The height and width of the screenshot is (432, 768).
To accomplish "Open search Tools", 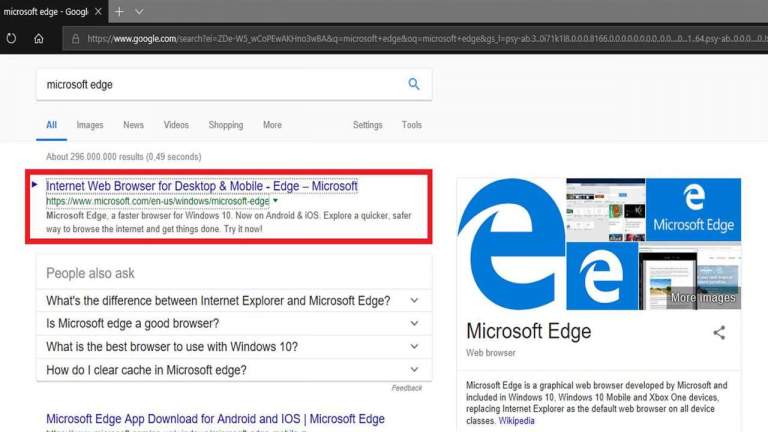I will click(x=411, y=125).
